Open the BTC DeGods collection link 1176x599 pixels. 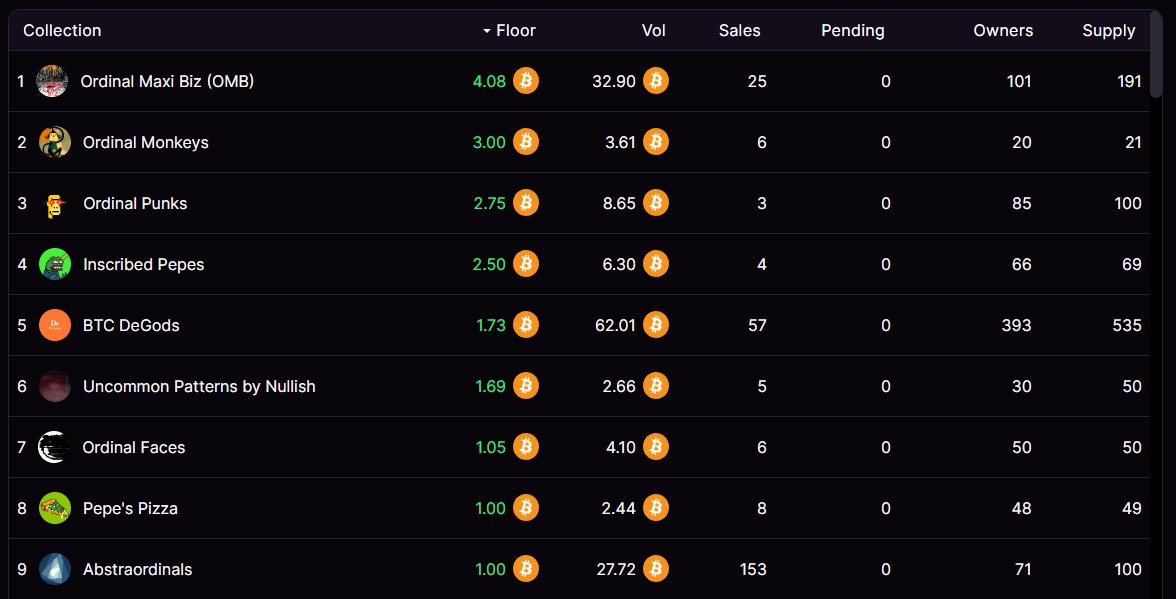pos(131,325)
